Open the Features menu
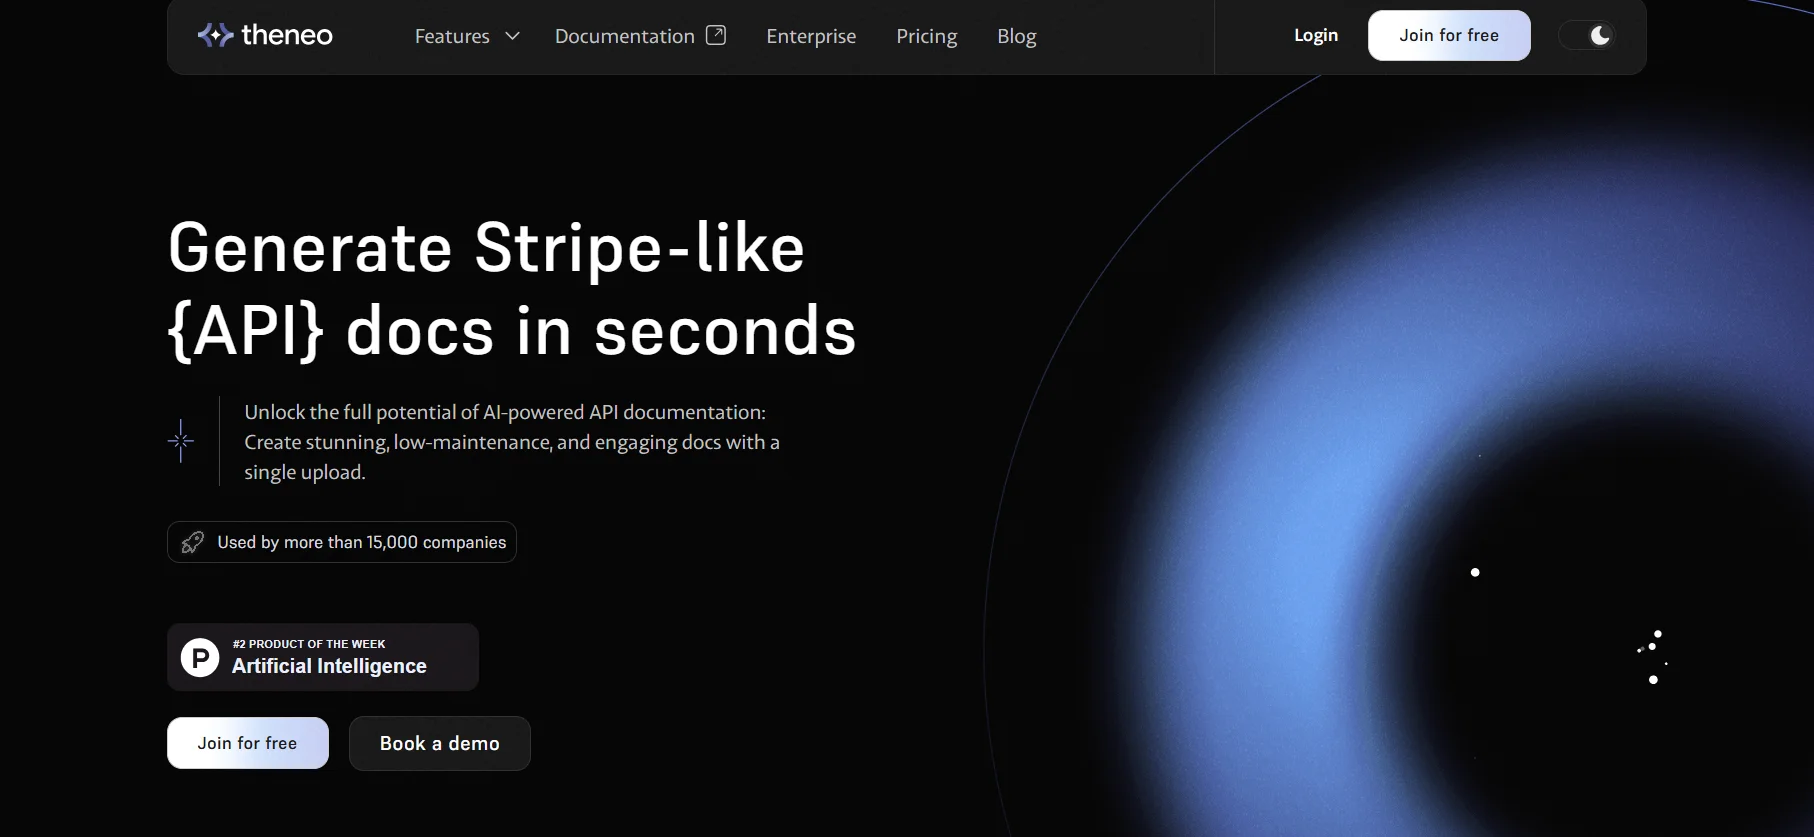1814x837 pixels. [x=452, y=36]
